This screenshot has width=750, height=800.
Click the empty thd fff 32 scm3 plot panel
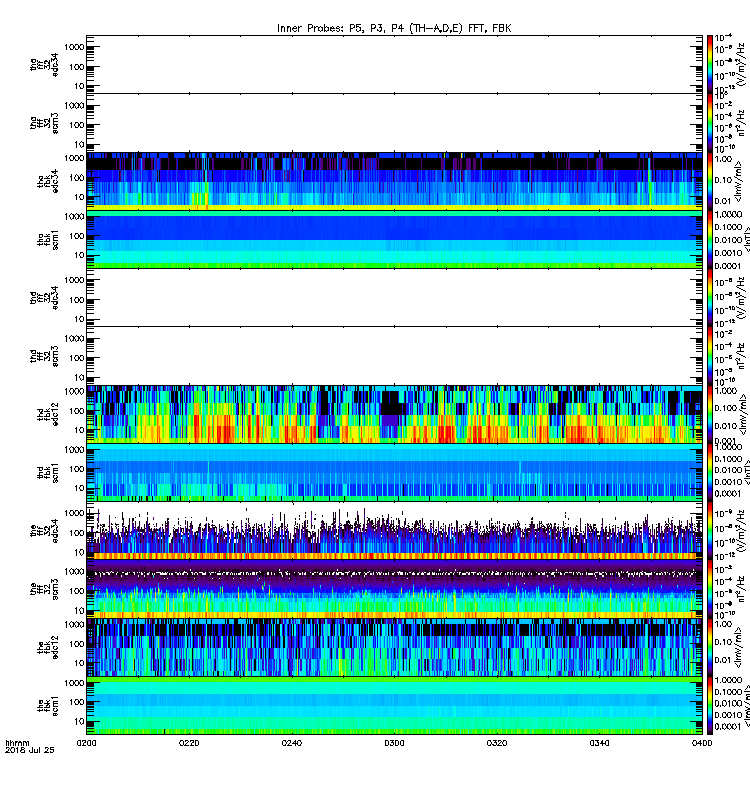[394, 356]
